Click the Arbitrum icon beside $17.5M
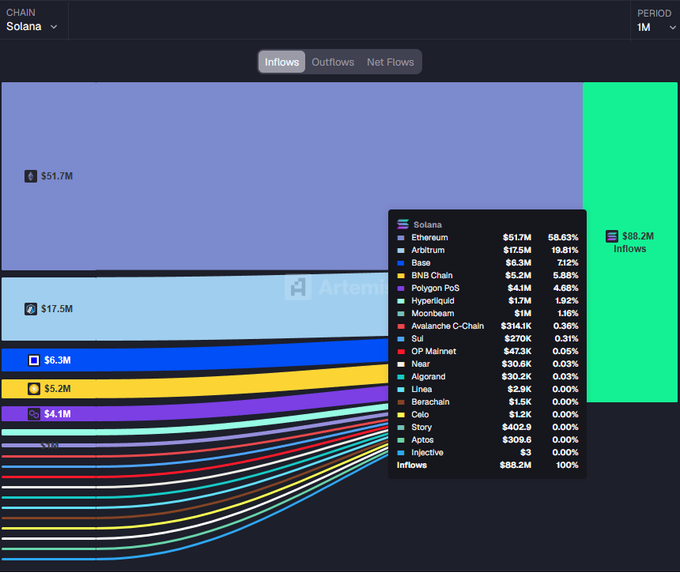This screenshot has width=680, height=573. [x=30, y=309]
